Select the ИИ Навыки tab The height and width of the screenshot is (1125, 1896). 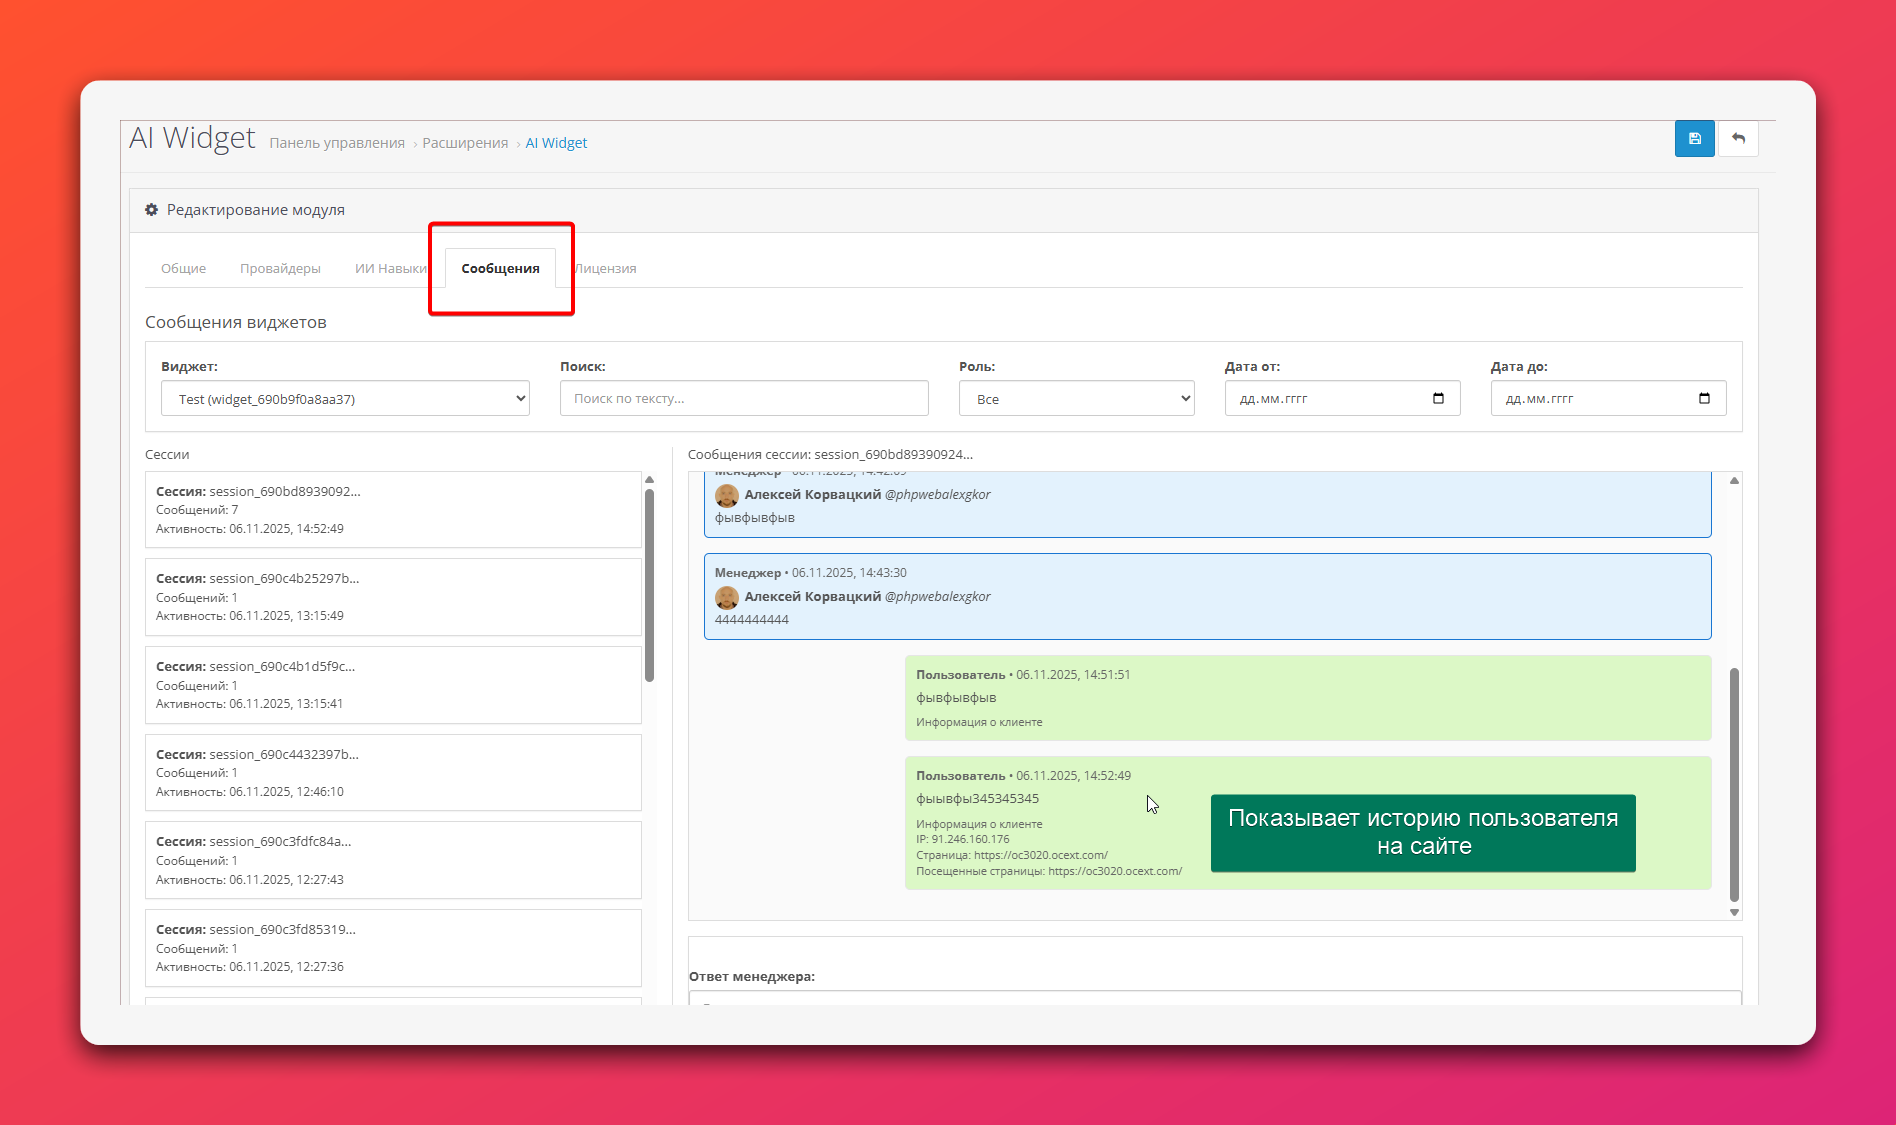tap(390, 268)
